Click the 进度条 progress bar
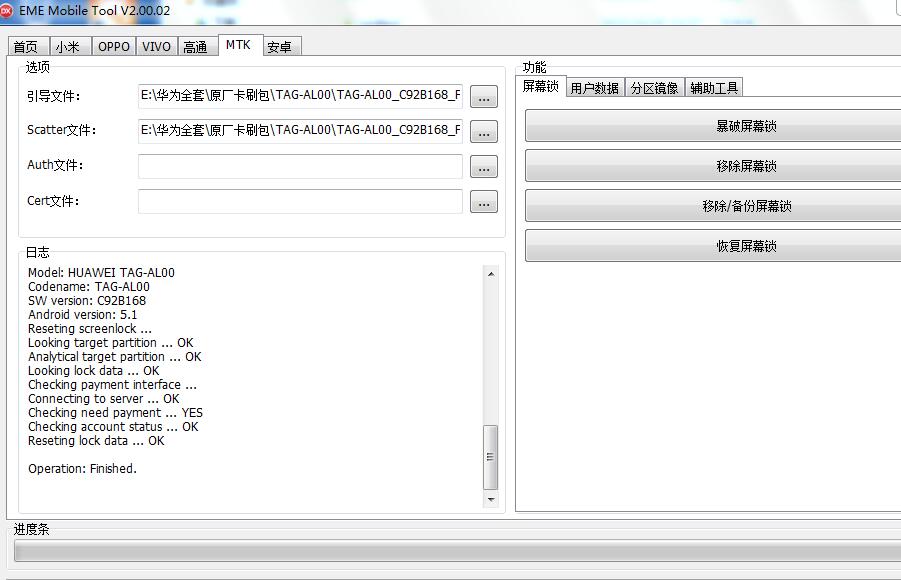 point(457,551)
